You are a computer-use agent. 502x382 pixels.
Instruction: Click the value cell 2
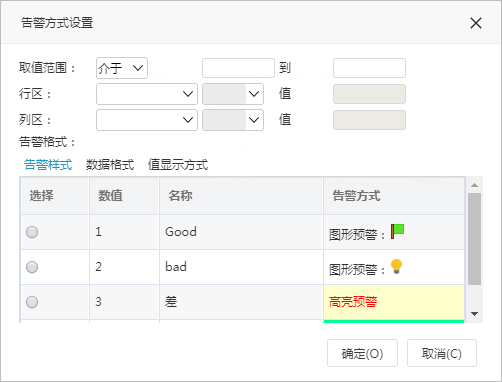124,267
